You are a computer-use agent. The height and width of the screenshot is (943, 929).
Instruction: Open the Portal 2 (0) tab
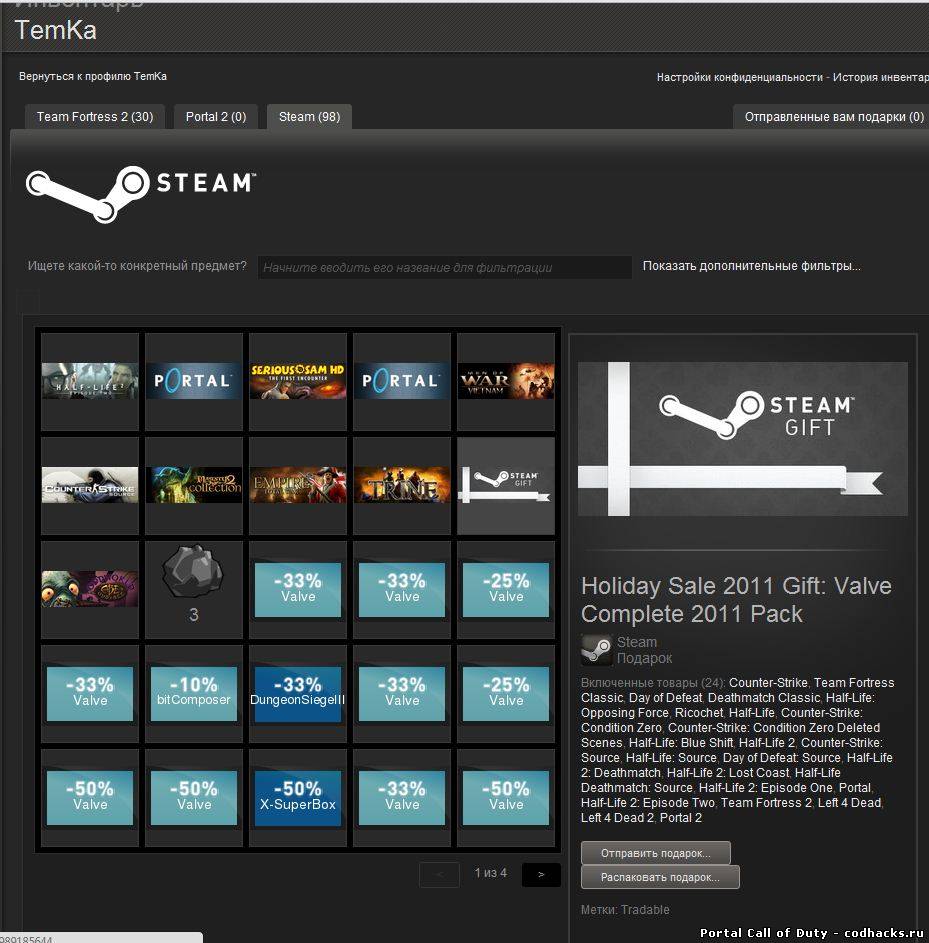point(216,117)
